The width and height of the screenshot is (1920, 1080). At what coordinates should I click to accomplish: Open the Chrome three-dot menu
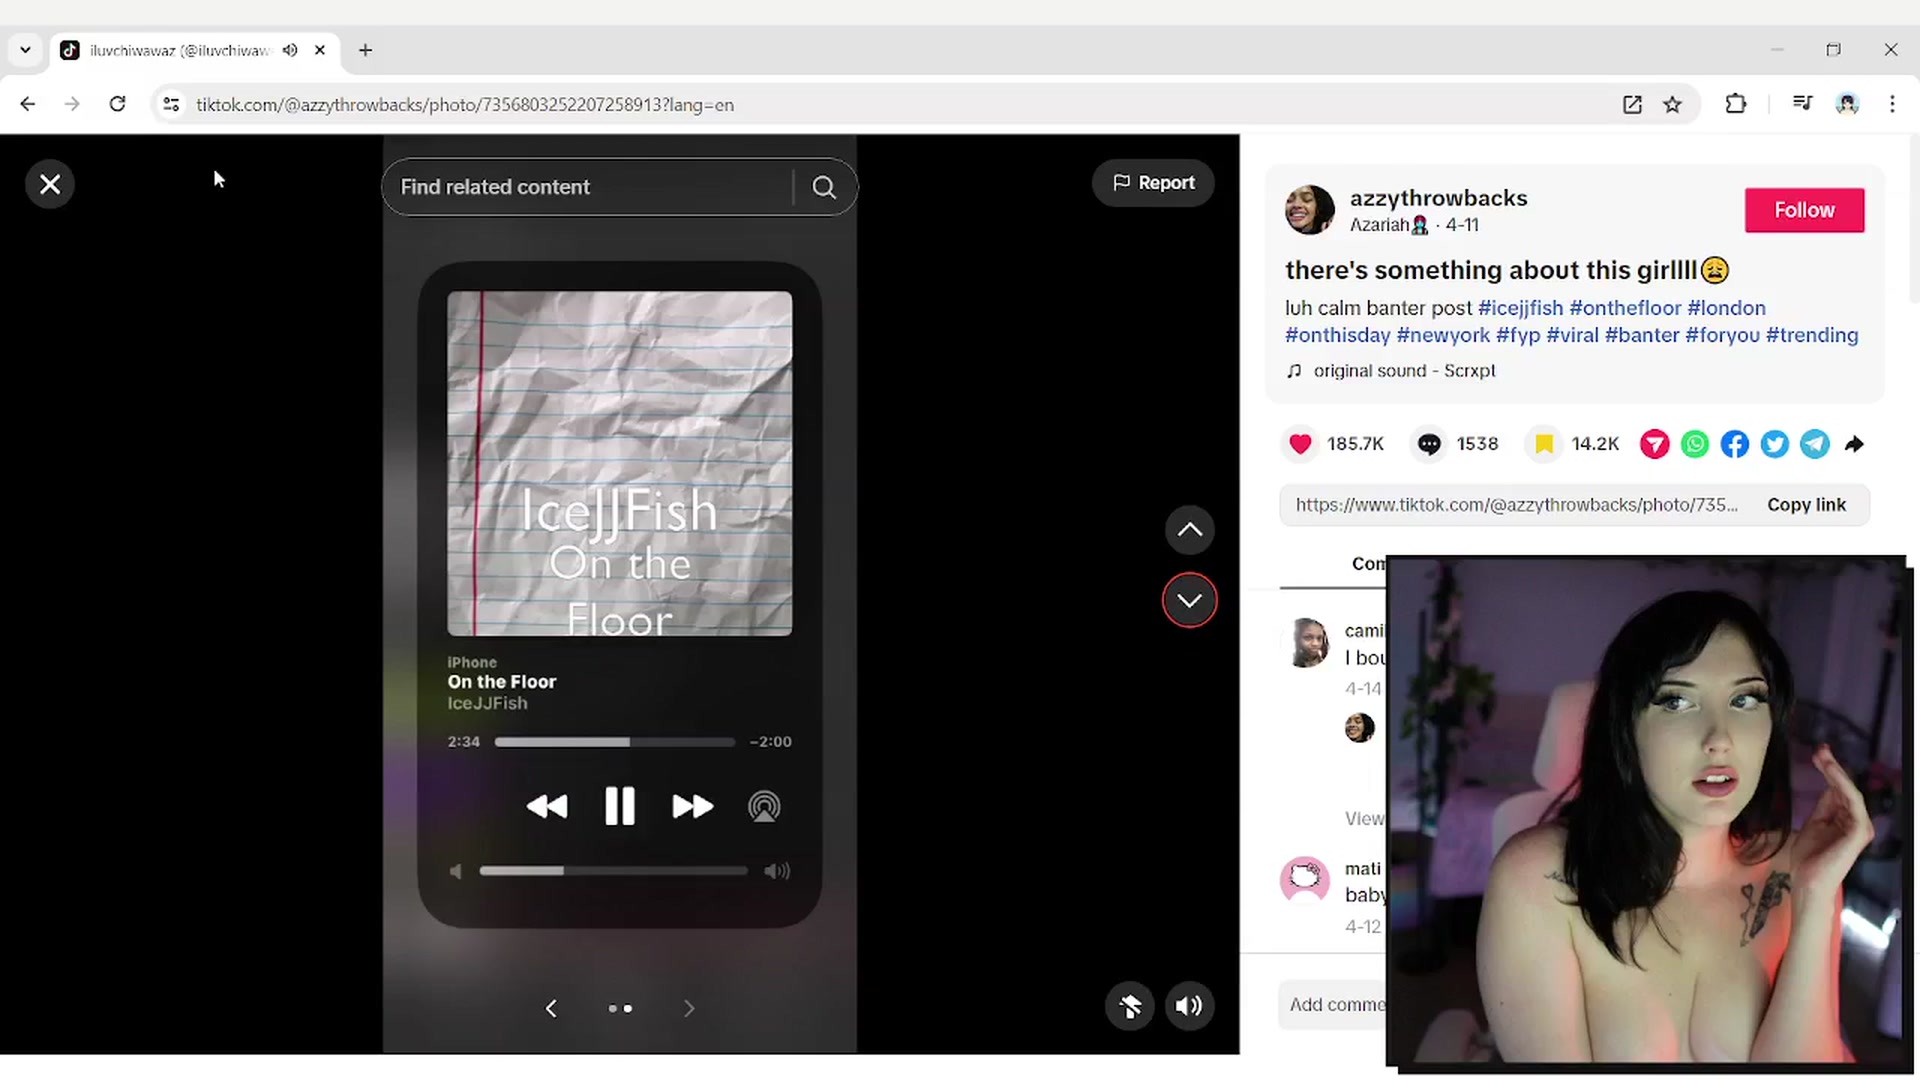(1892, 104)
